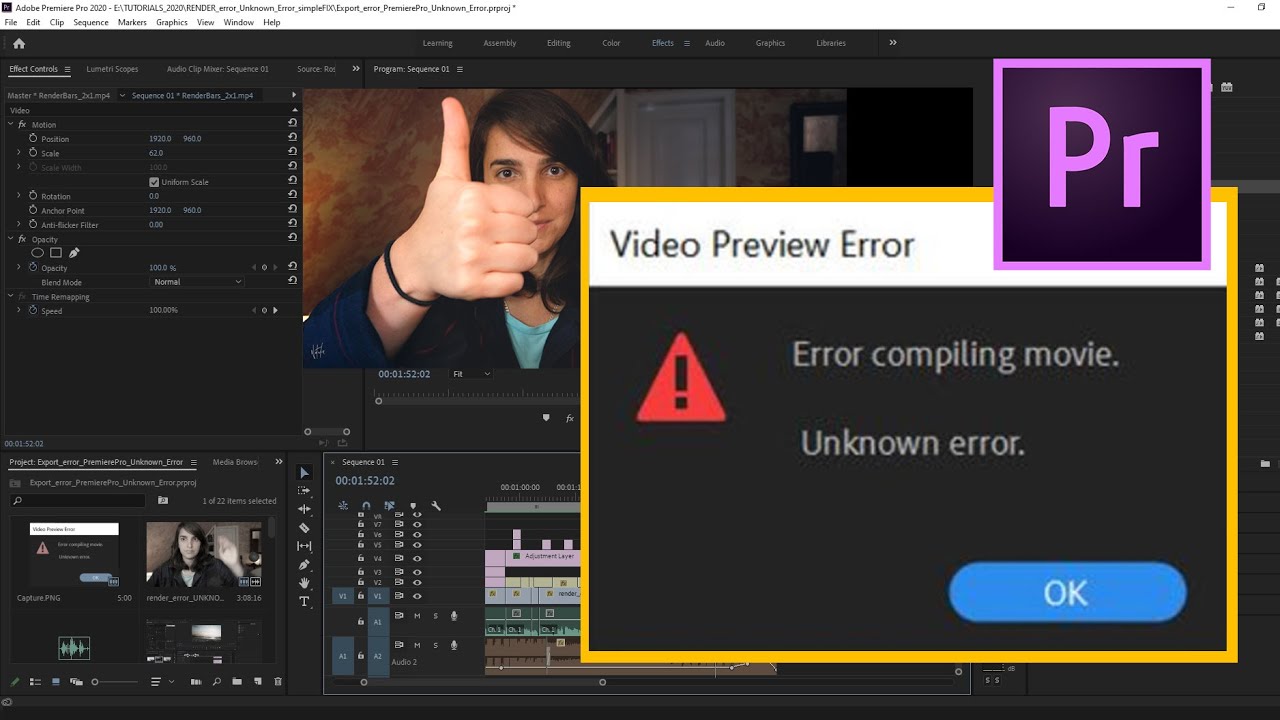Screen dimensions: 1280x720
Task: Reset Anchor Point parameter
Action: (x=292, y=210)
